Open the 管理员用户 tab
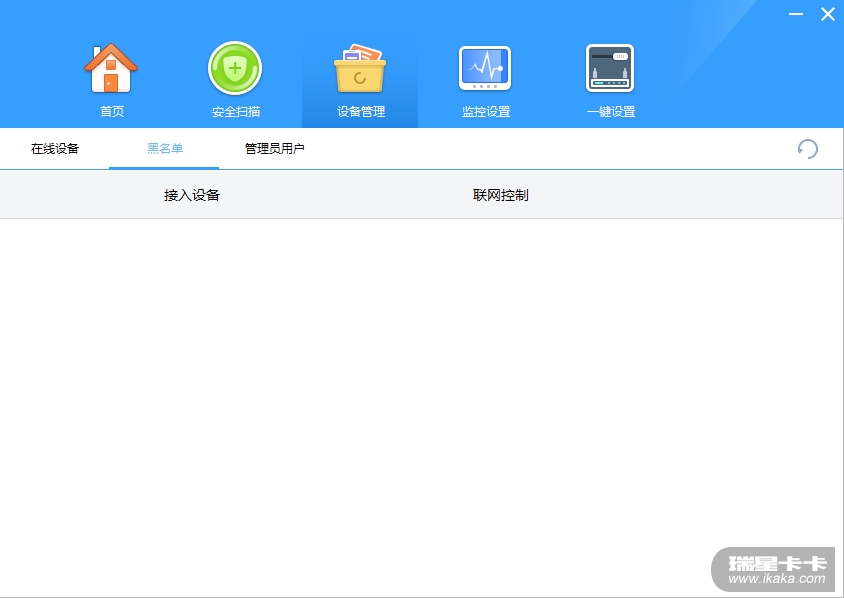This screenshot has height=598, width=844. click(275, 149)
